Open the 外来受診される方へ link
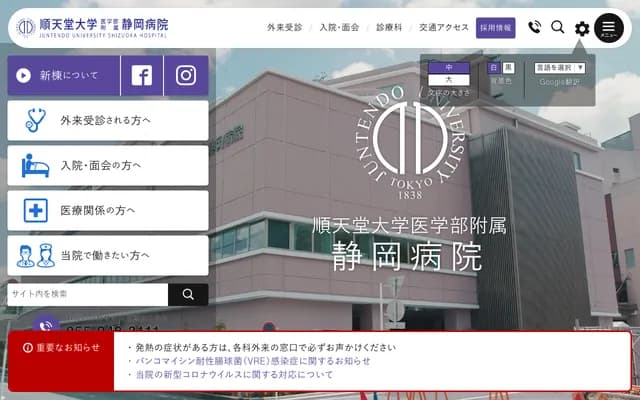Image resolution: width=640 pixels, height=400 pixels. [x=108, y=120]
